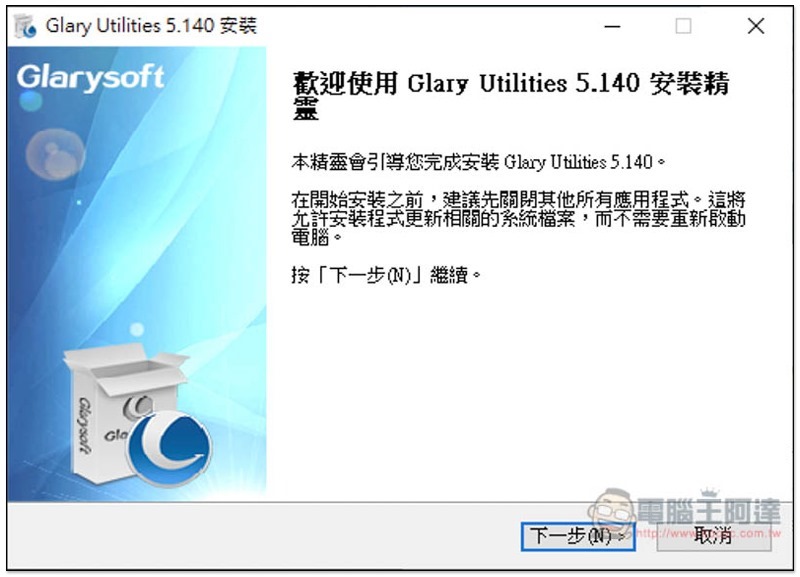The image size is (800, 577).
Task: Click the paragraph starting 在開始安裝之前
Action: [x=518, y=218]
